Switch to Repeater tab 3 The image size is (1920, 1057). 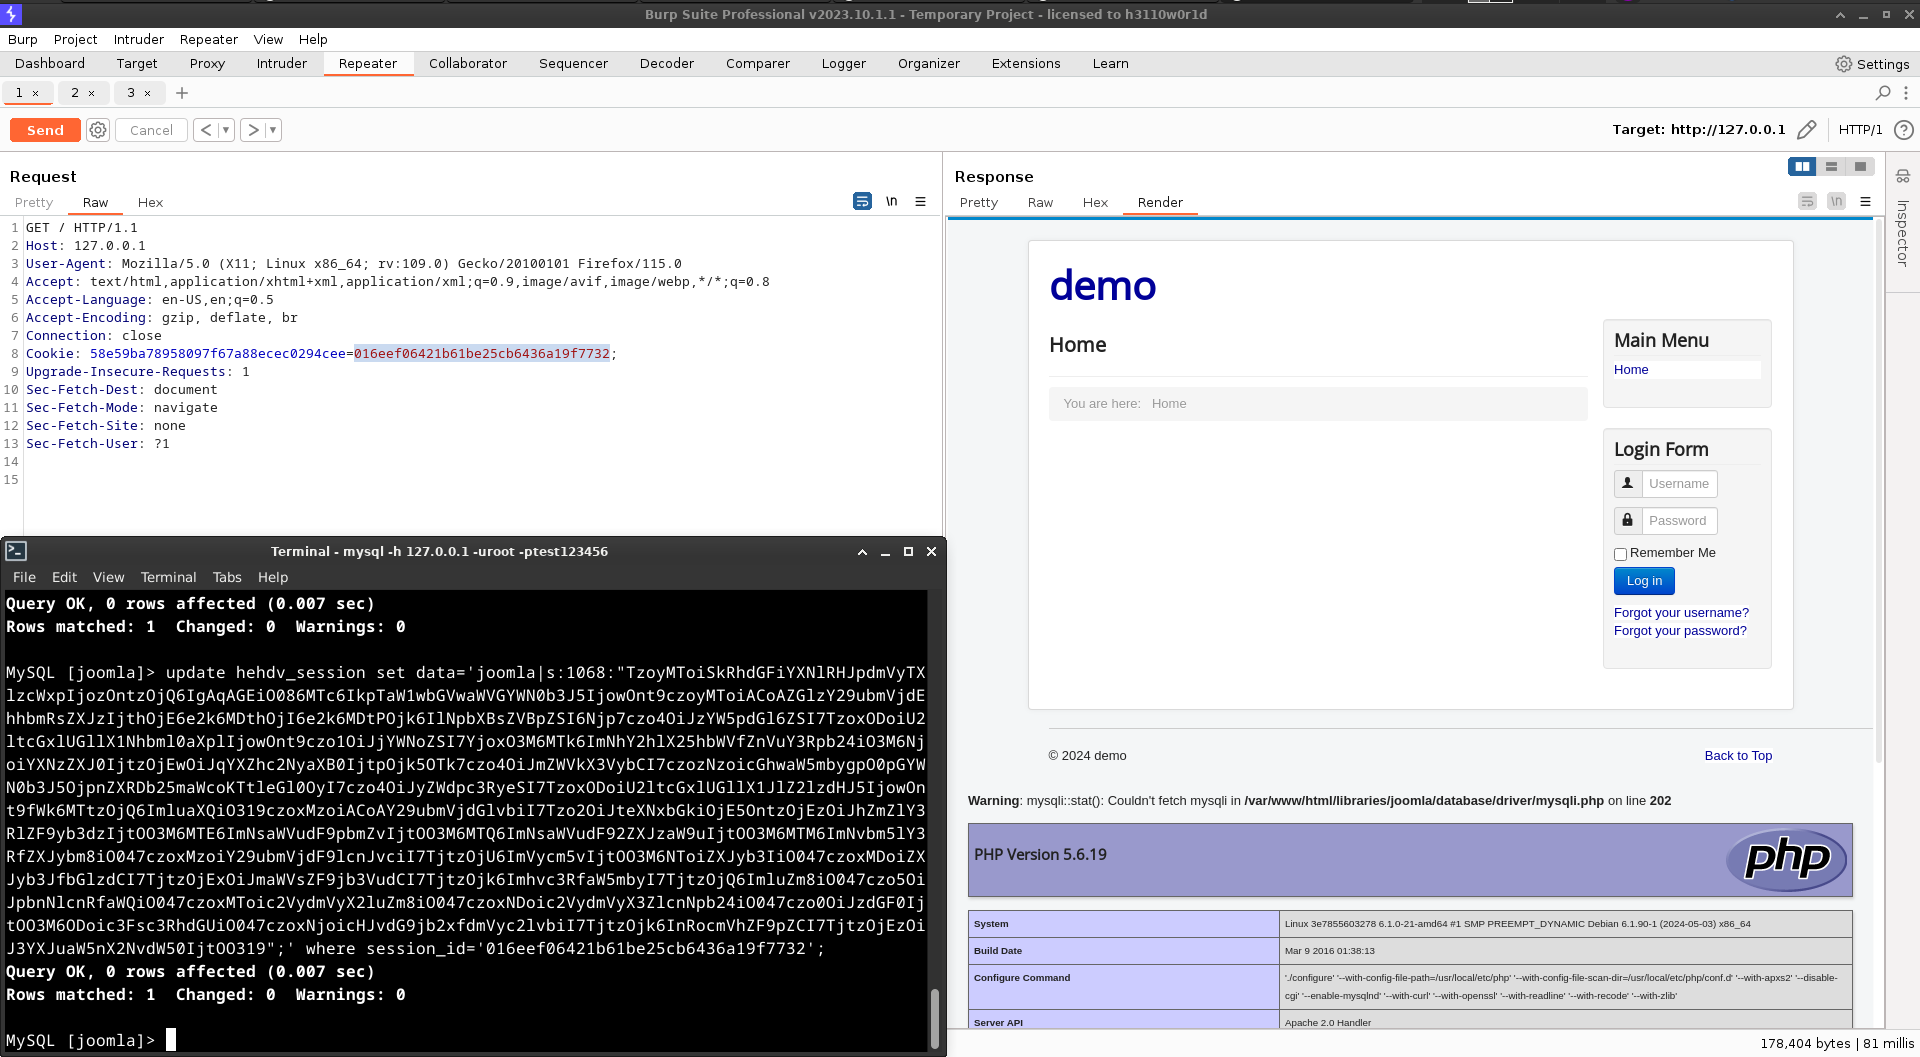(130, 93)
